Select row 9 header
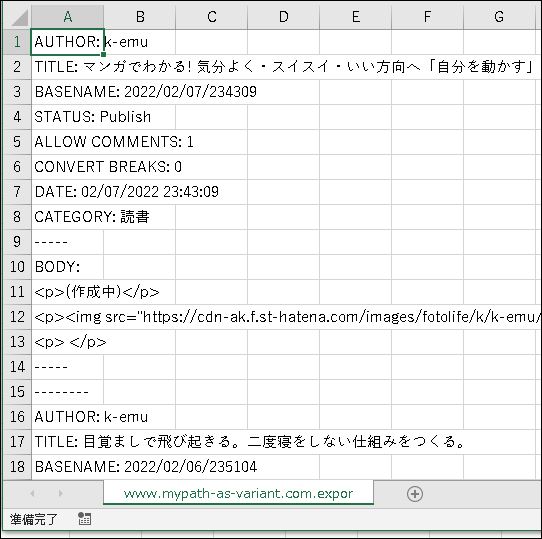This screenshot has height=539, width=542. 17,242
